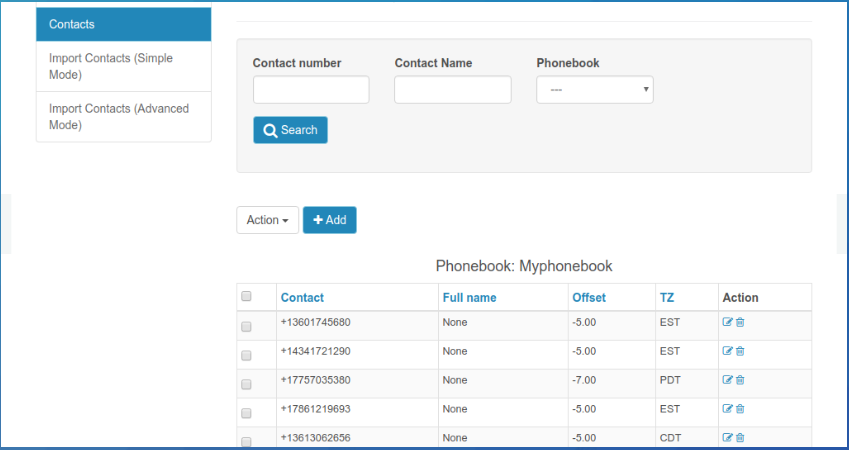
Task: Delete contact +13601745680 with trash icon
Action: [x=740, y=322]
